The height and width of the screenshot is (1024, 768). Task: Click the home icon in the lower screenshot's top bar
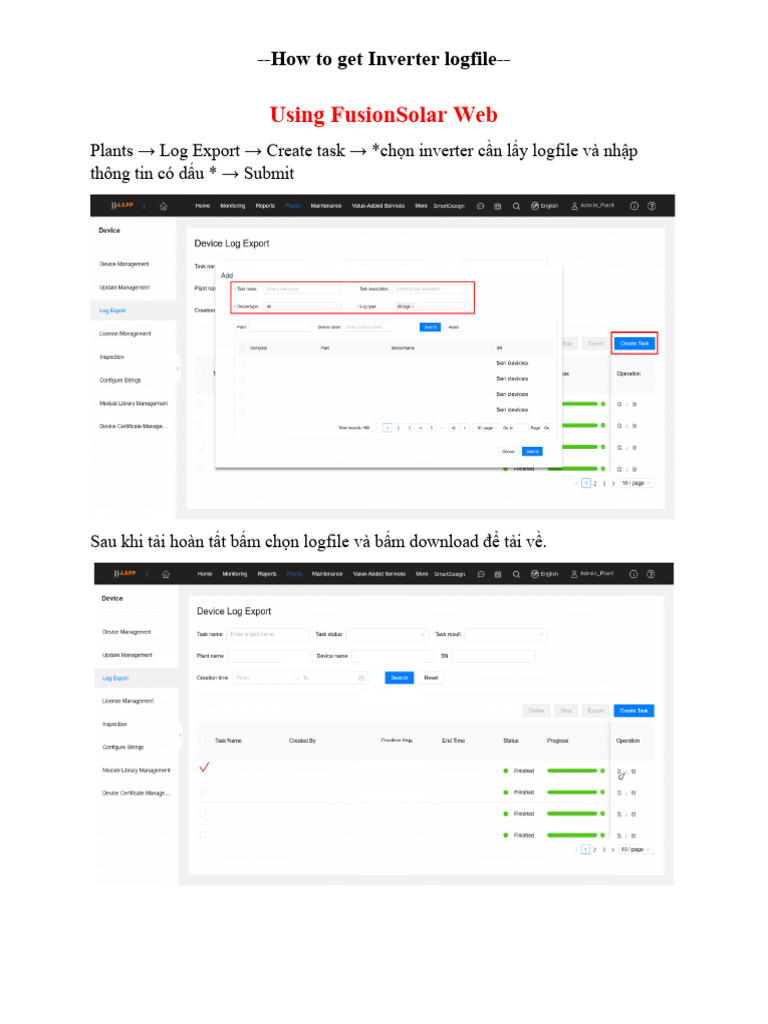tap(166, 574)
